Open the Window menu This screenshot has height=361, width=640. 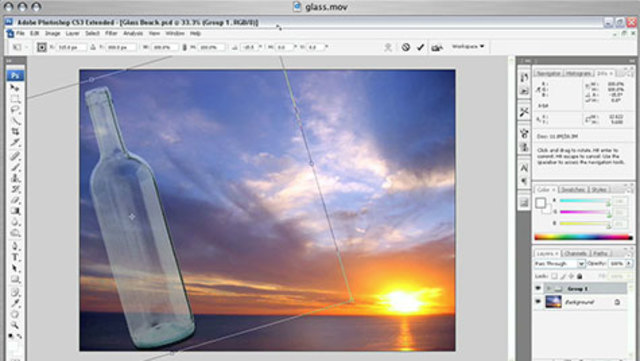(x=175, y=33)
